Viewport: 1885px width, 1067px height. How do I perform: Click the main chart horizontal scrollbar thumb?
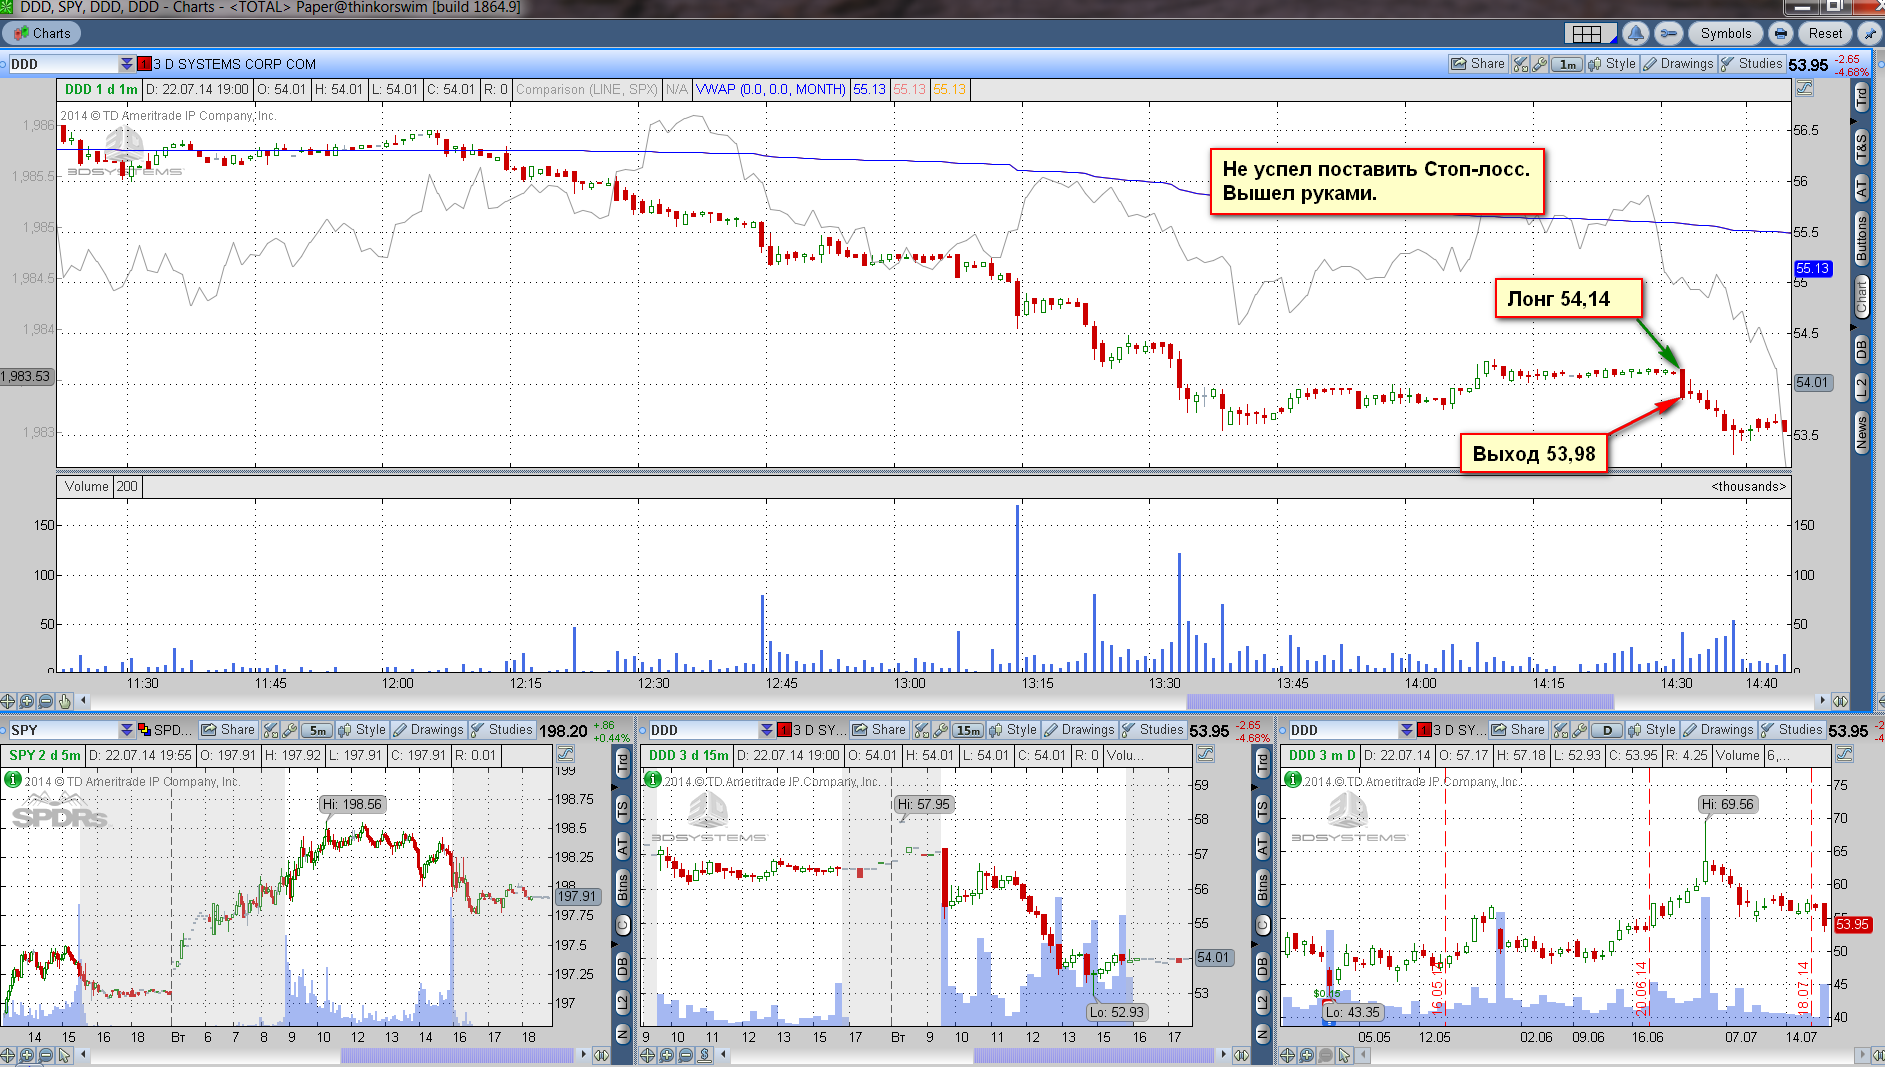click(1400, 701)
